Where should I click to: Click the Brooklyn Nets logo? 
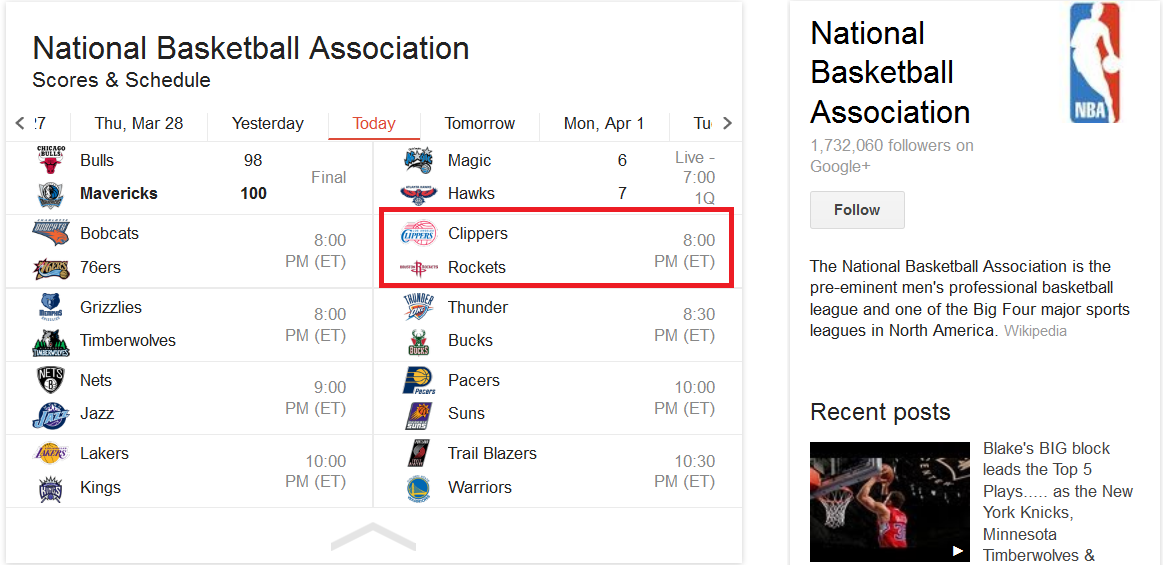[50, 380]
